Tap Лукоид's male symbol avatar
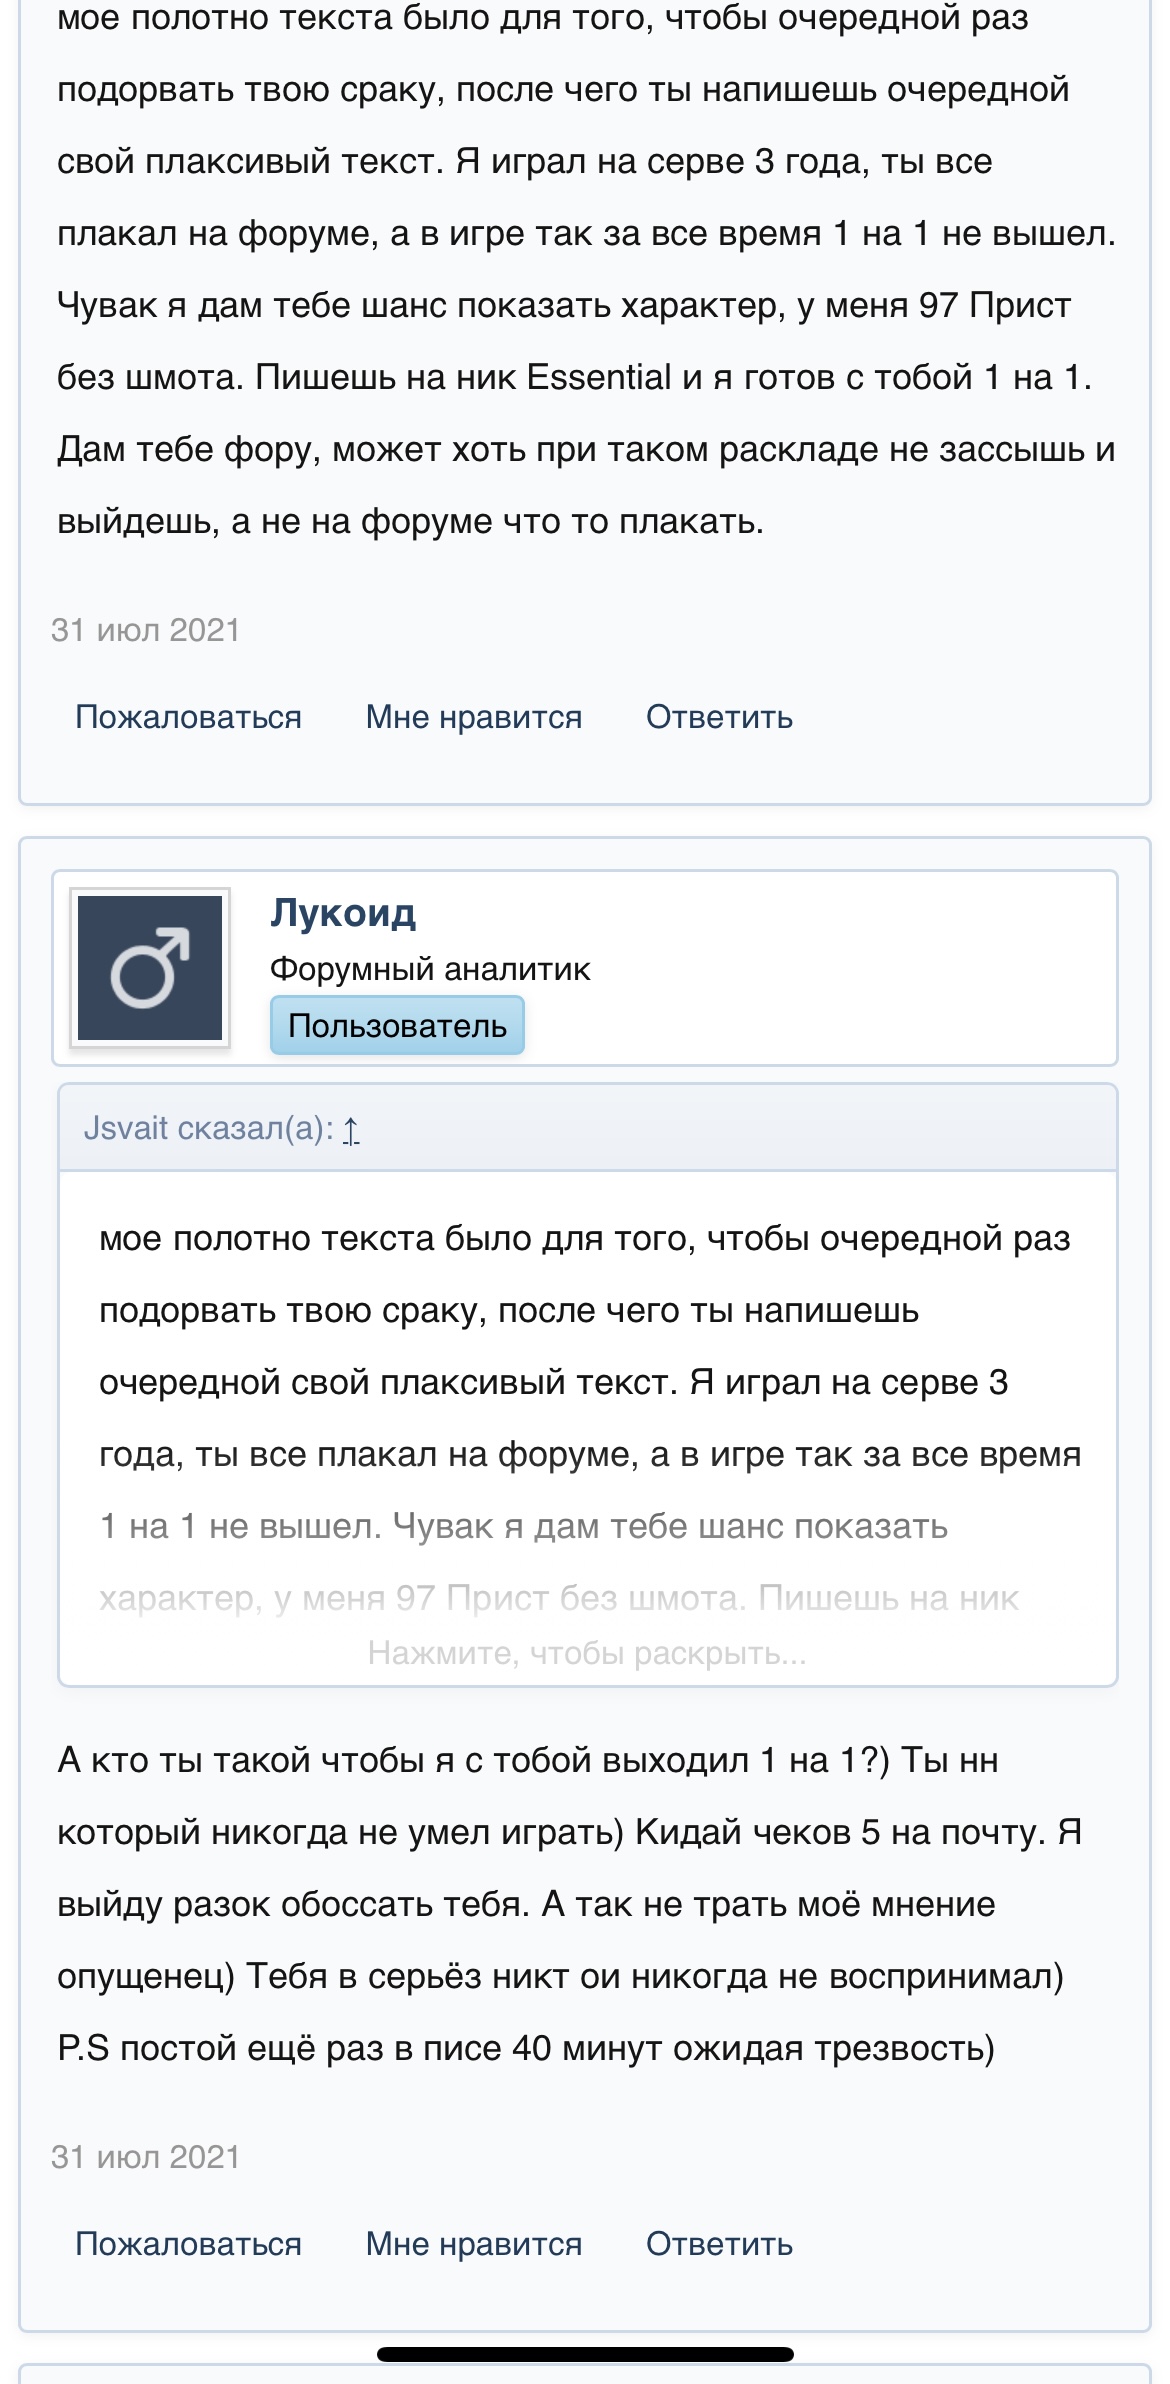1170x2384 pixels. [150, 968]
